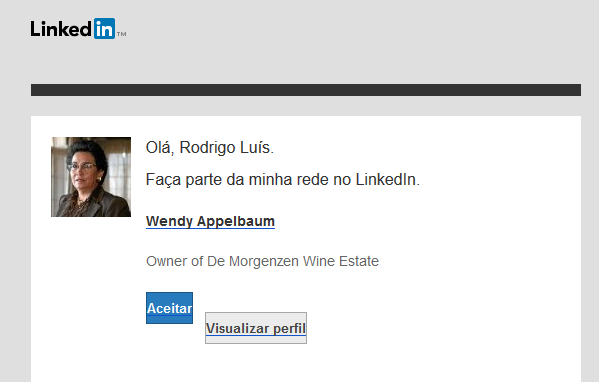Viewport: 599px width, 382px height.
Task: Click the black 'Linked' wordmark text
Action: [61, 29]
